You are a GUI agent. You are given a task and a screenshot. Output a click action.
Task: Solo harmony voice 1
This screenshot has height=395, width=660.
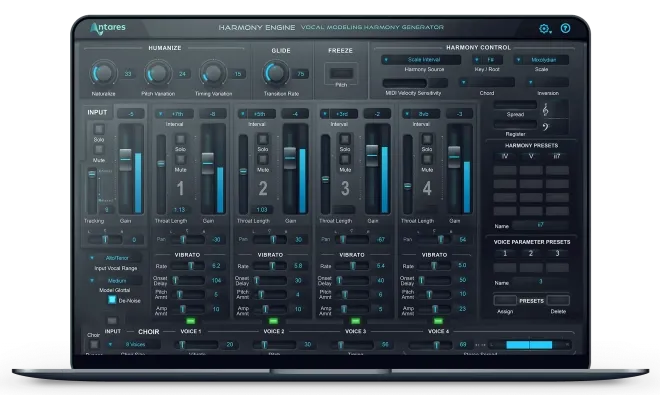click(181, 139)
